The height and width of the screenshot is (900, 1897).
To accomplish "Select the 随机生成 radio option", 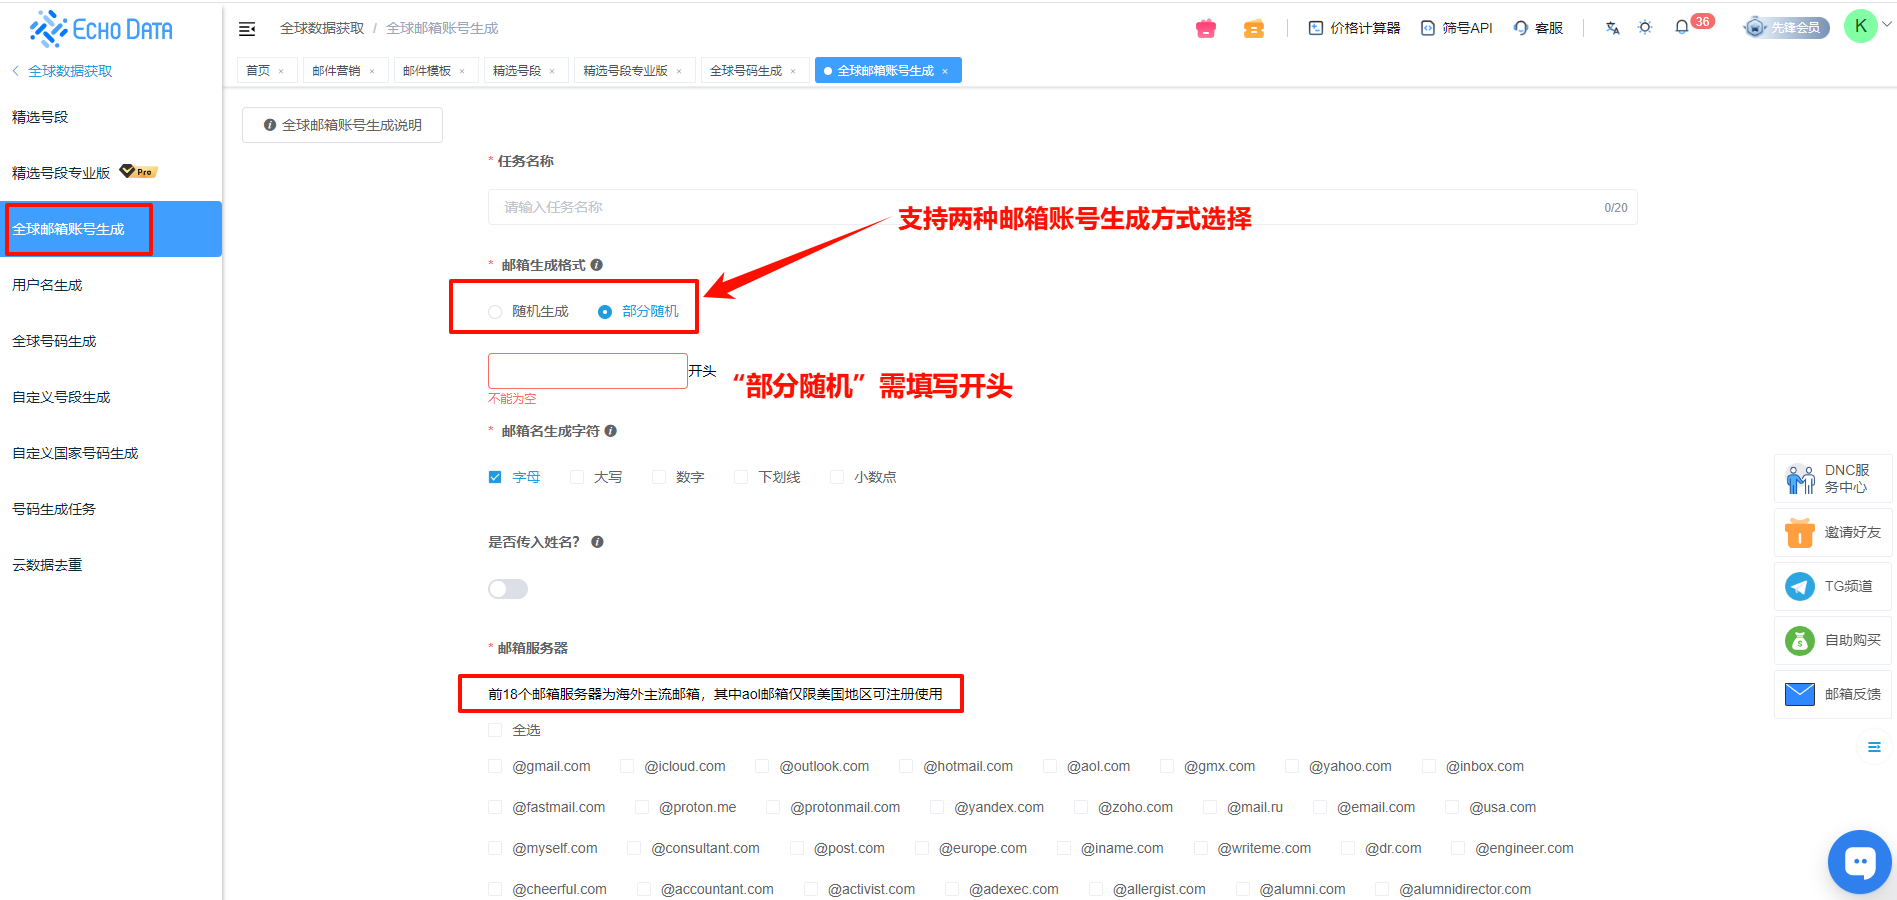I will (x=495, y=312).
